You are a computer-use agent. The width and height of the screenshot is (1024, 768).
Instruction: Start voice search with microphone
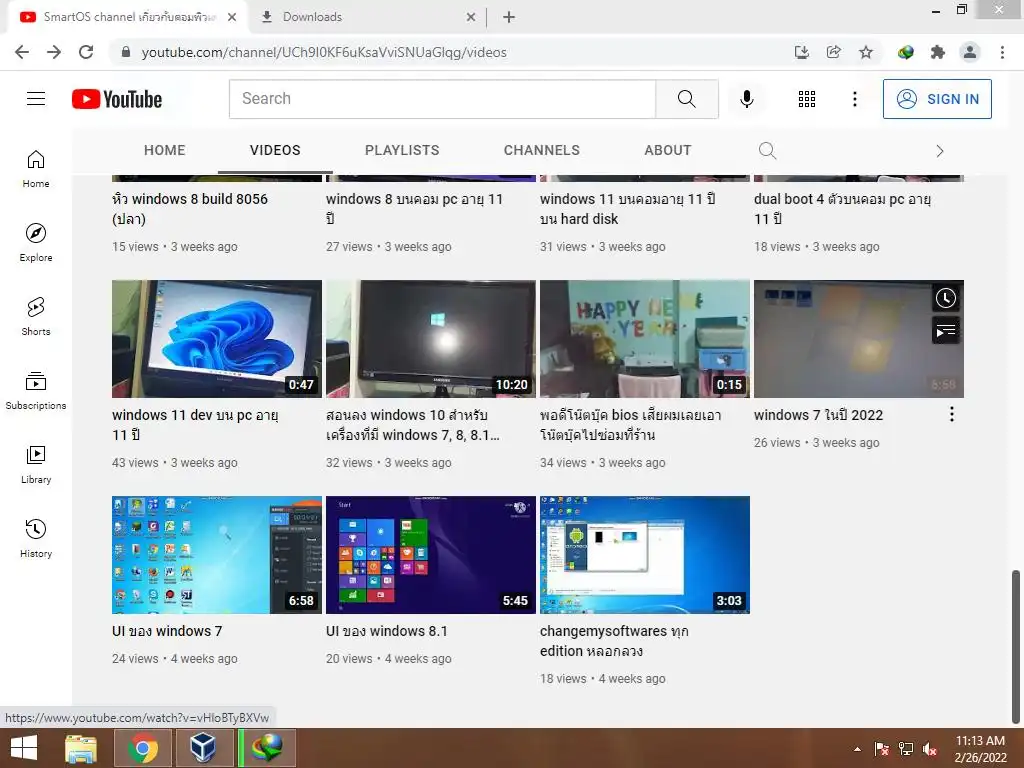(x=746, y=99)
